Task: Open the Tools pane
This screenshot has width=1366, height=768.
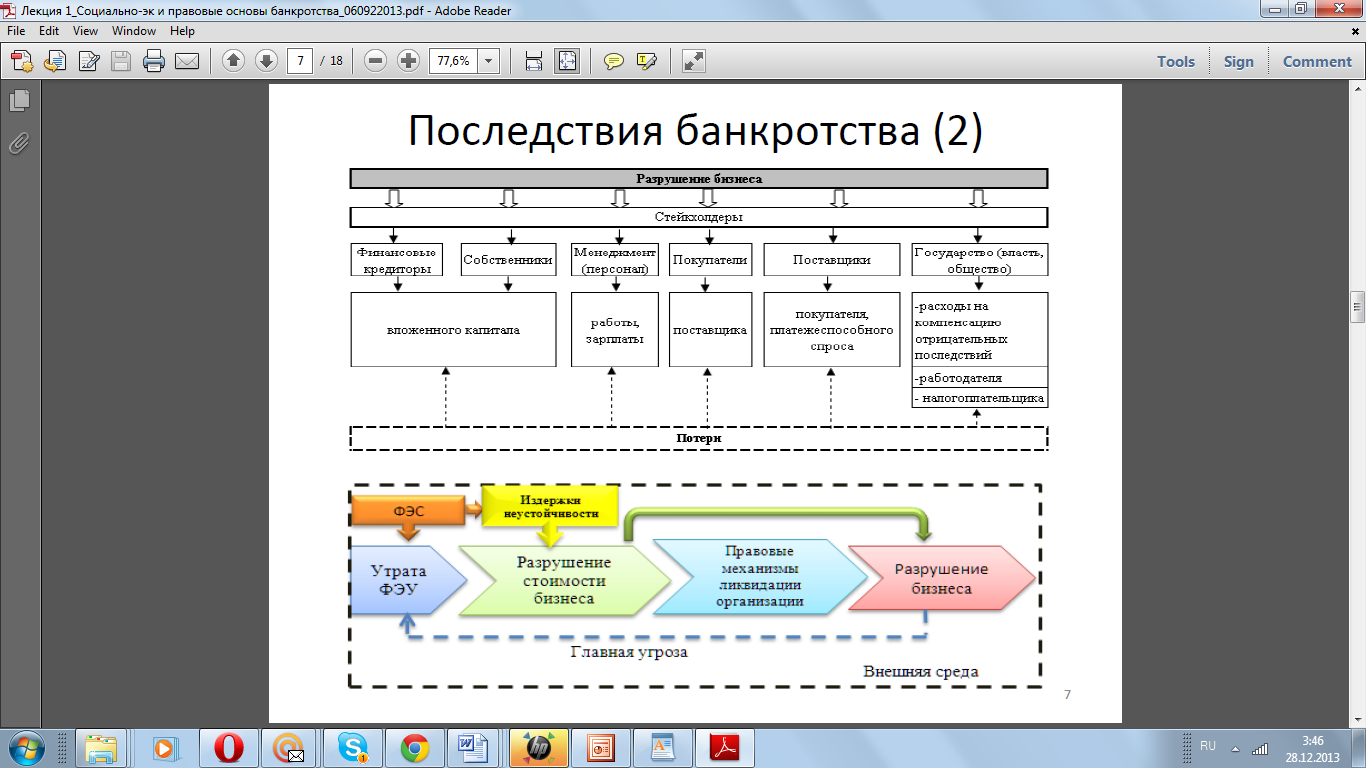Action: coord(1176,61)
